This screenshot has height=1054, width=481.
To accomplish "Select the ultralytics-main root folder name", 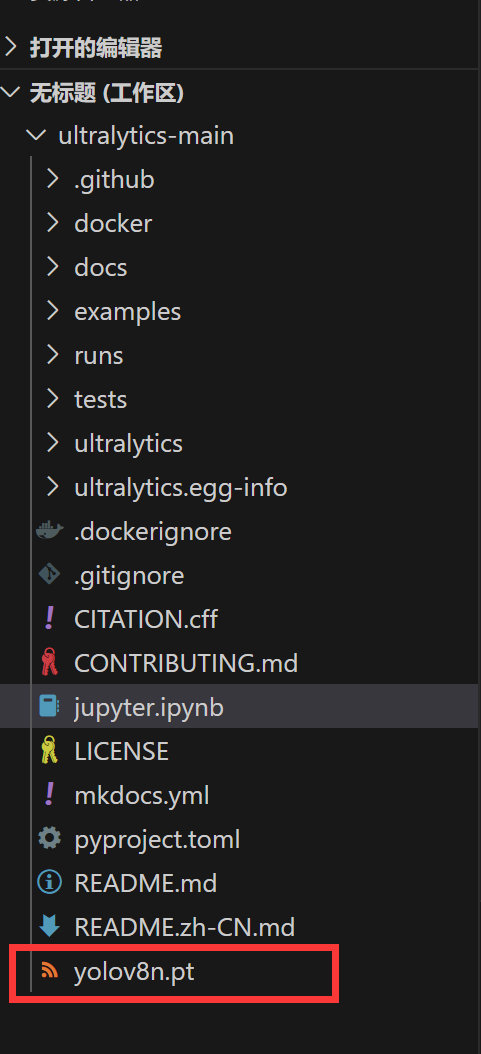I will coord(146,136).
